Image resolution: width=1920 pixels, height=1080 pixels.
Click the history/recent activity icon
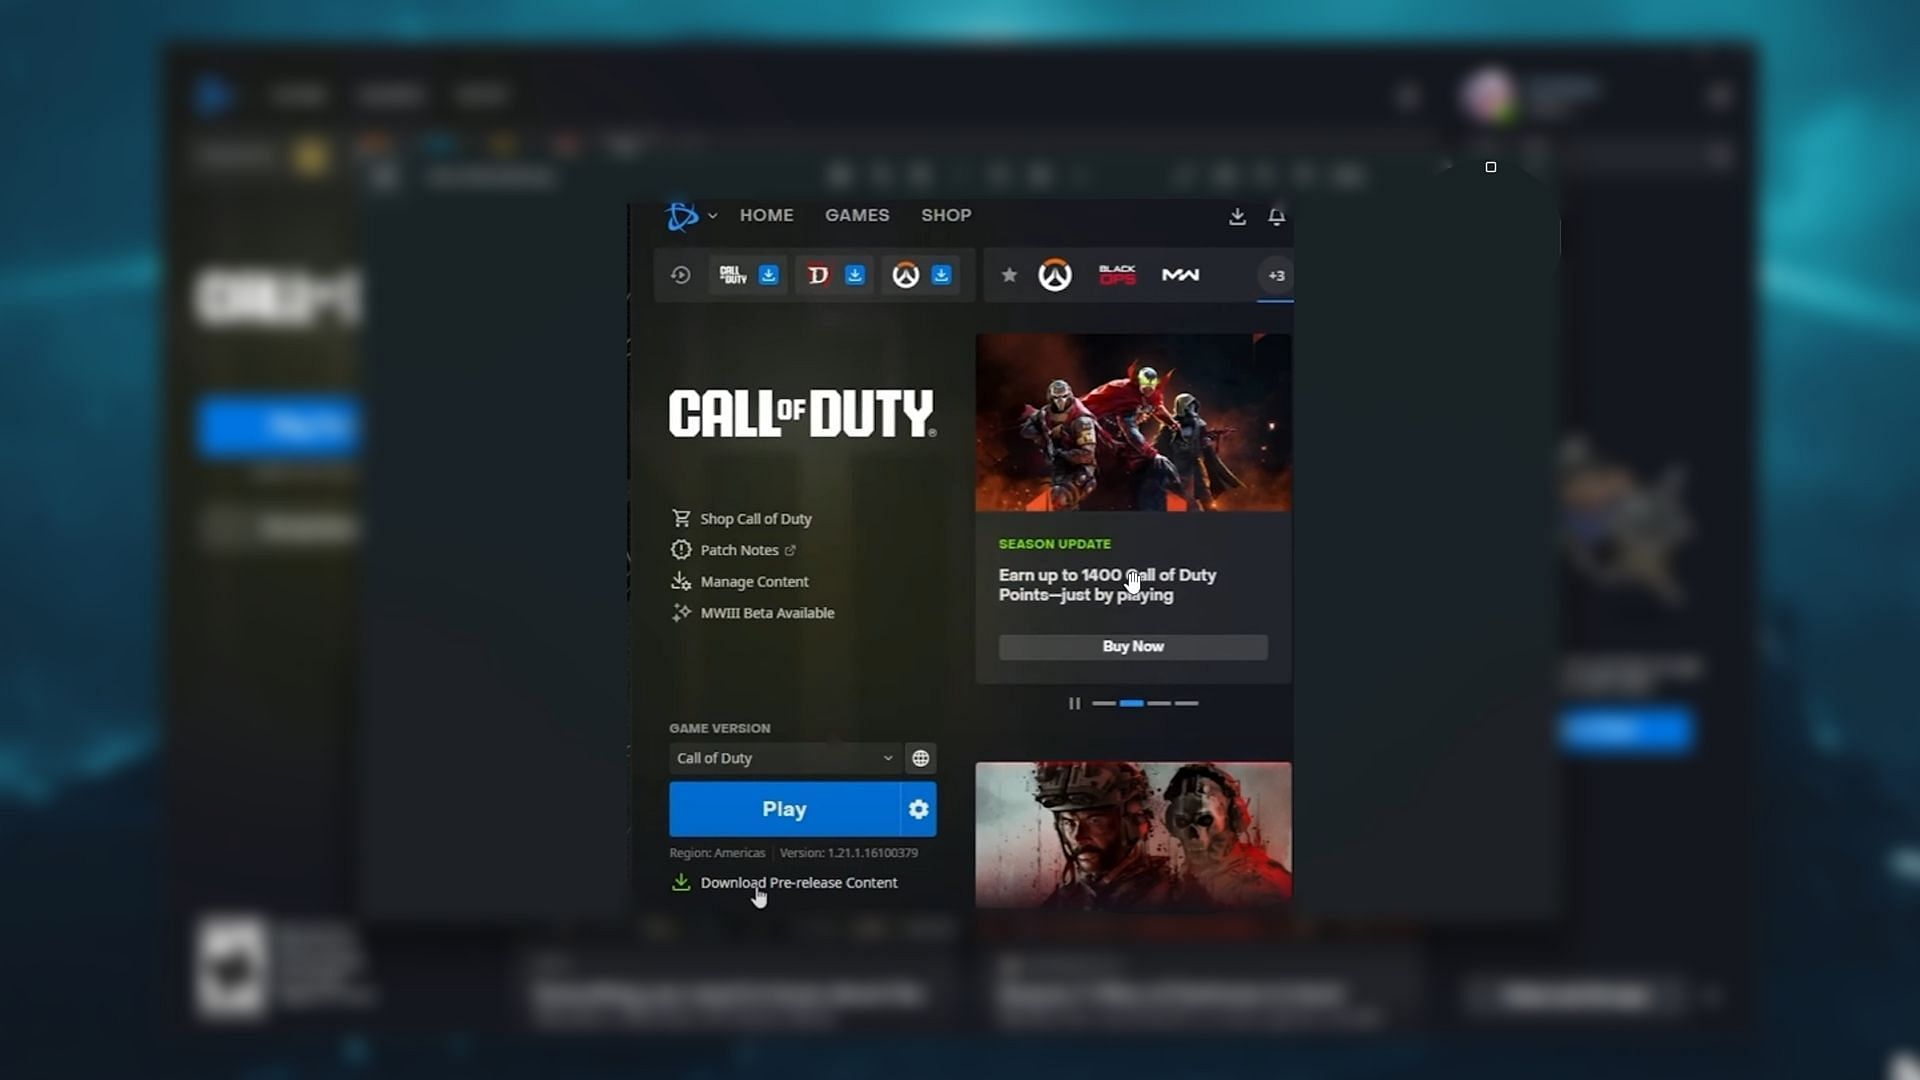(680, 274)
